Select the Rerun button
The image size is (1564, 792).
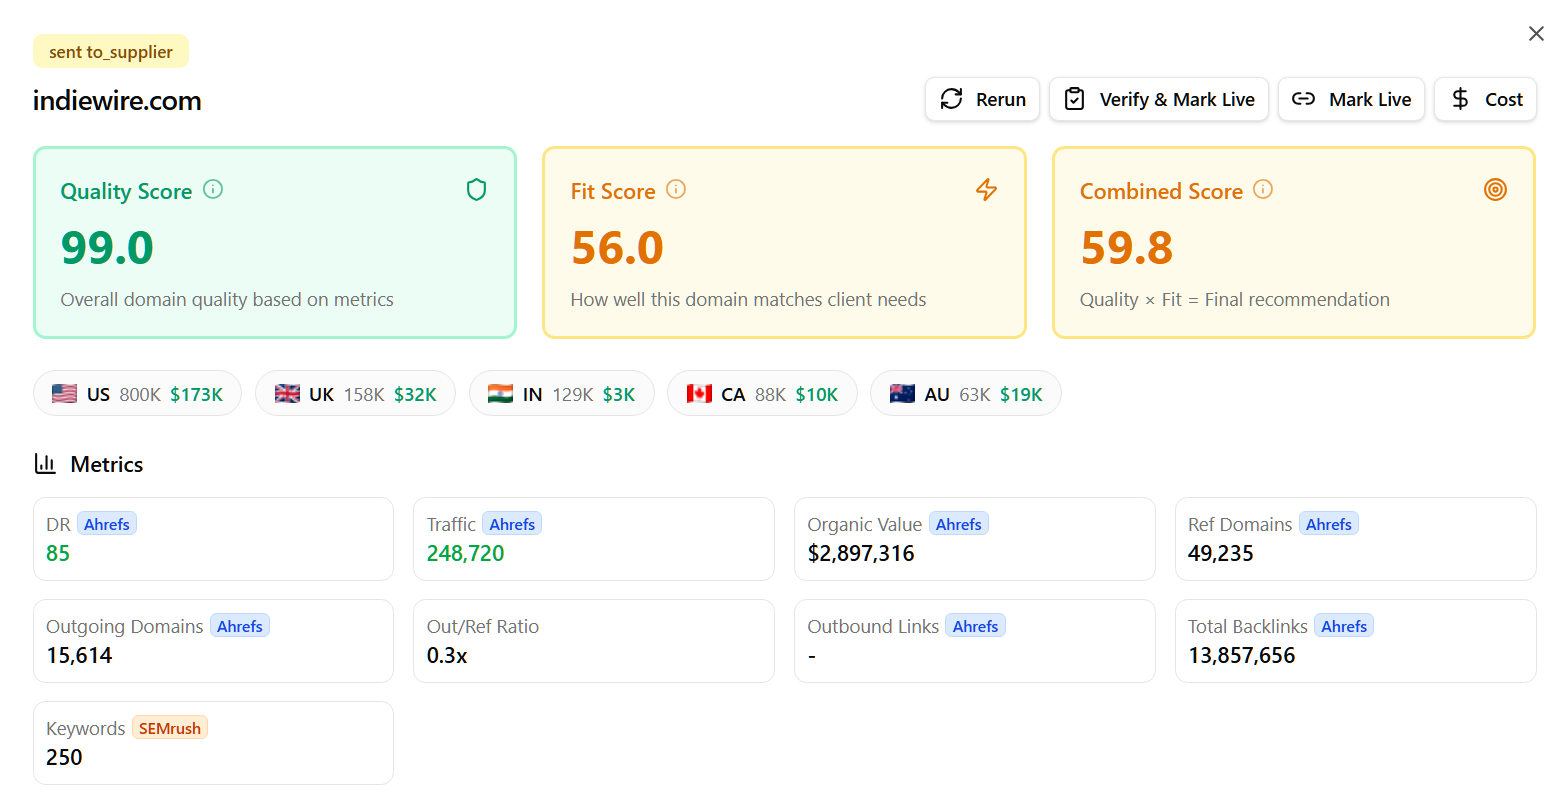tap(982, 99)
